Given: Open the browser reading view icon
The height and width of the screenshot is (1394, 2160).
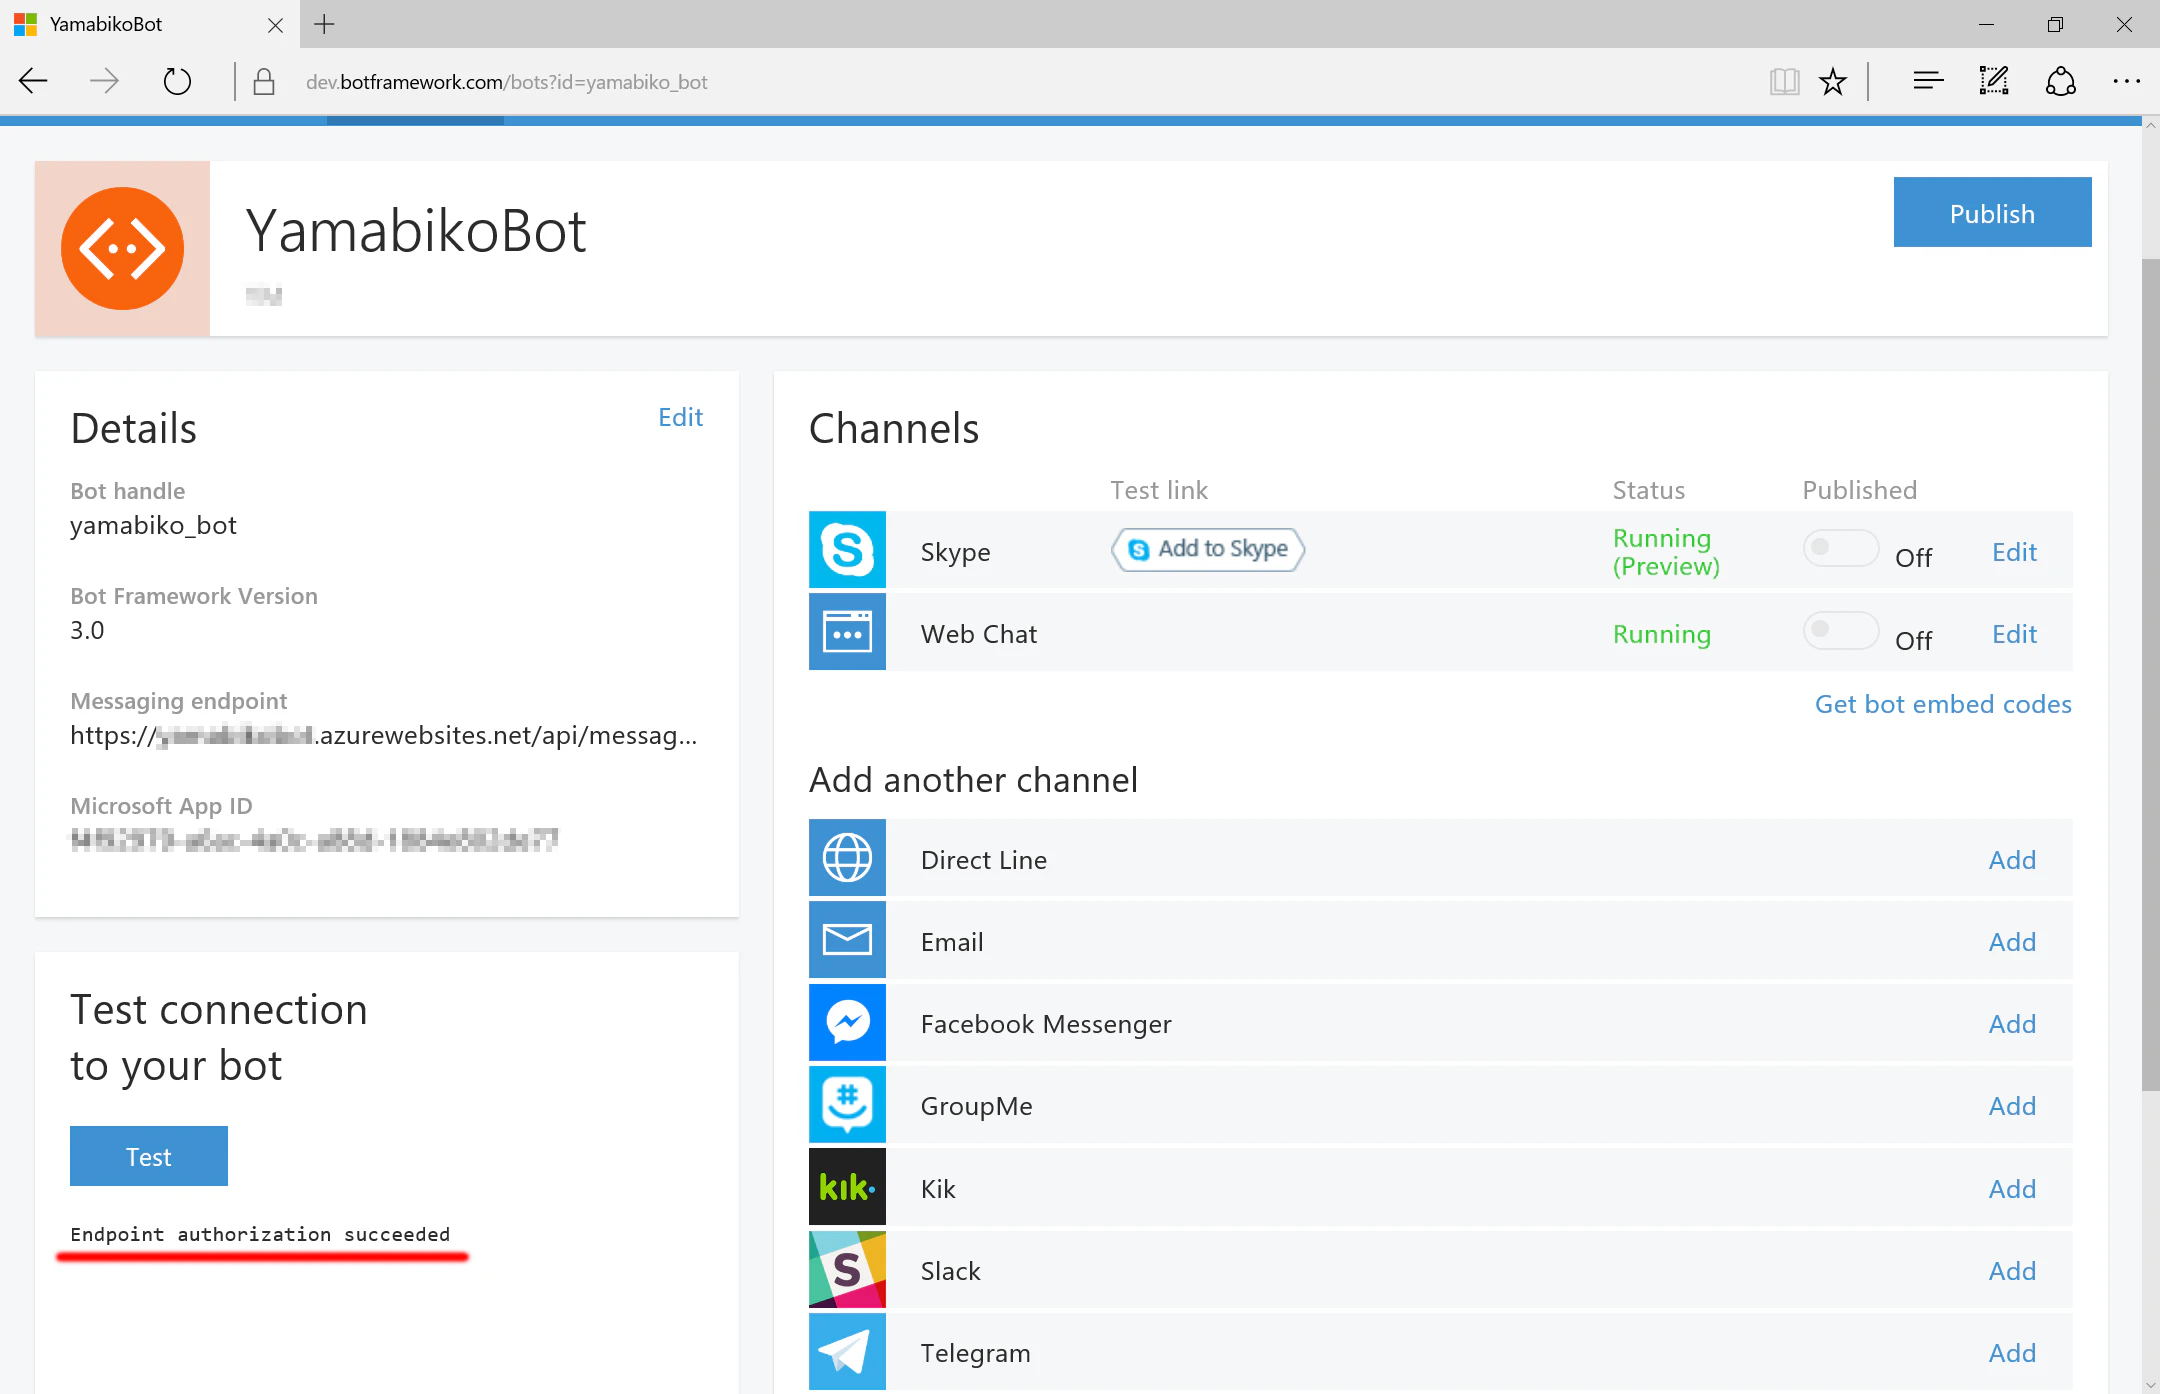Looking at the screenshot, I should coord(1784,82).
